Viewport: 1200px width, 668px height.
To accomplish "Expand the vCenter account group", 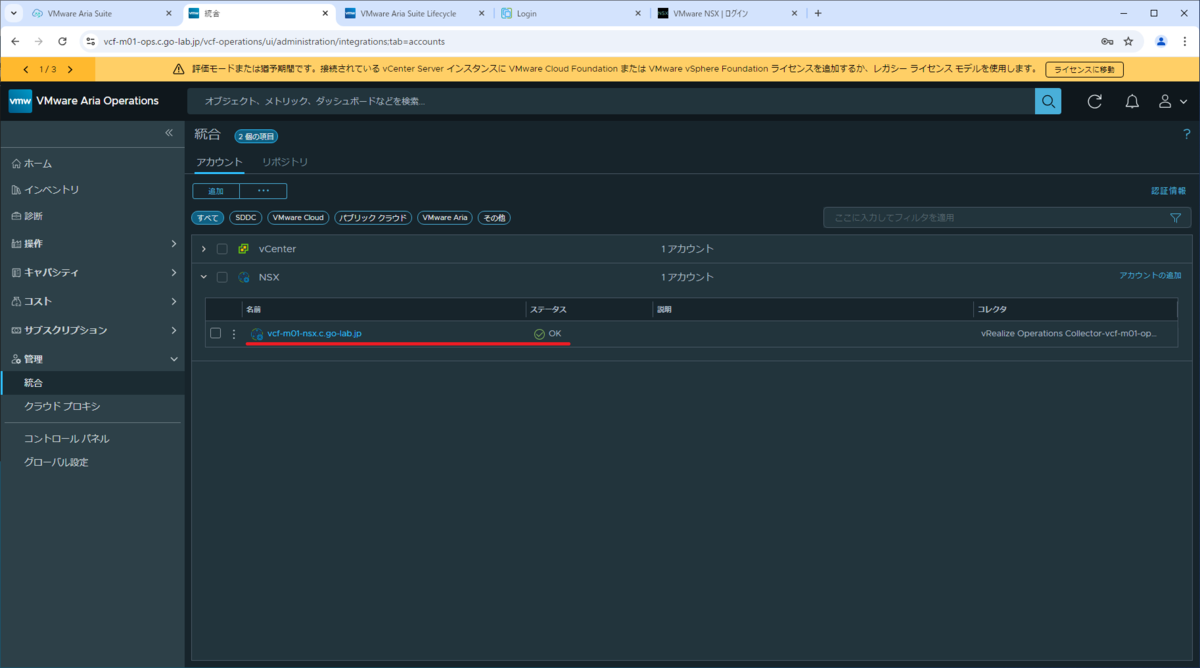I will point(204,248).
